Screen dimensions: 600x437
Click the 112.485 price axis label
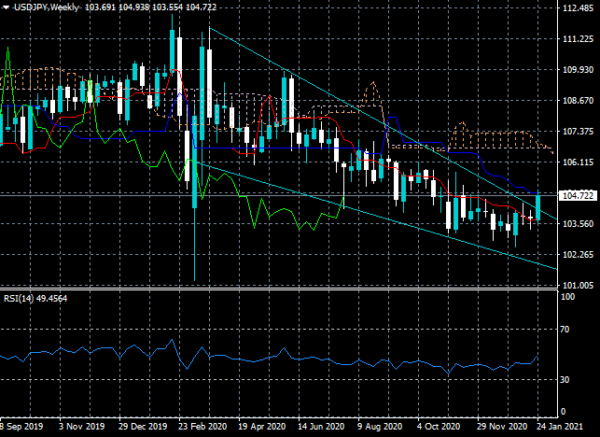point(578,8)
